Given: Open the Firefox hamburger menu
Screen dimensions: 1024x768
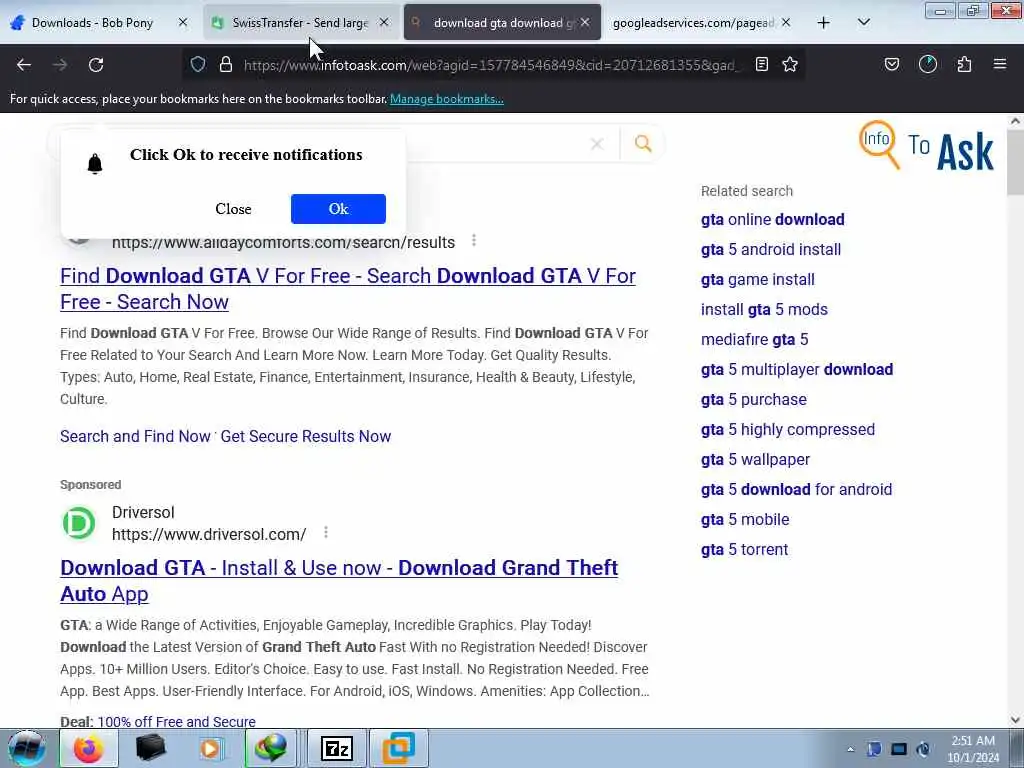Looking at the screenshot, I should coord(999,64).
